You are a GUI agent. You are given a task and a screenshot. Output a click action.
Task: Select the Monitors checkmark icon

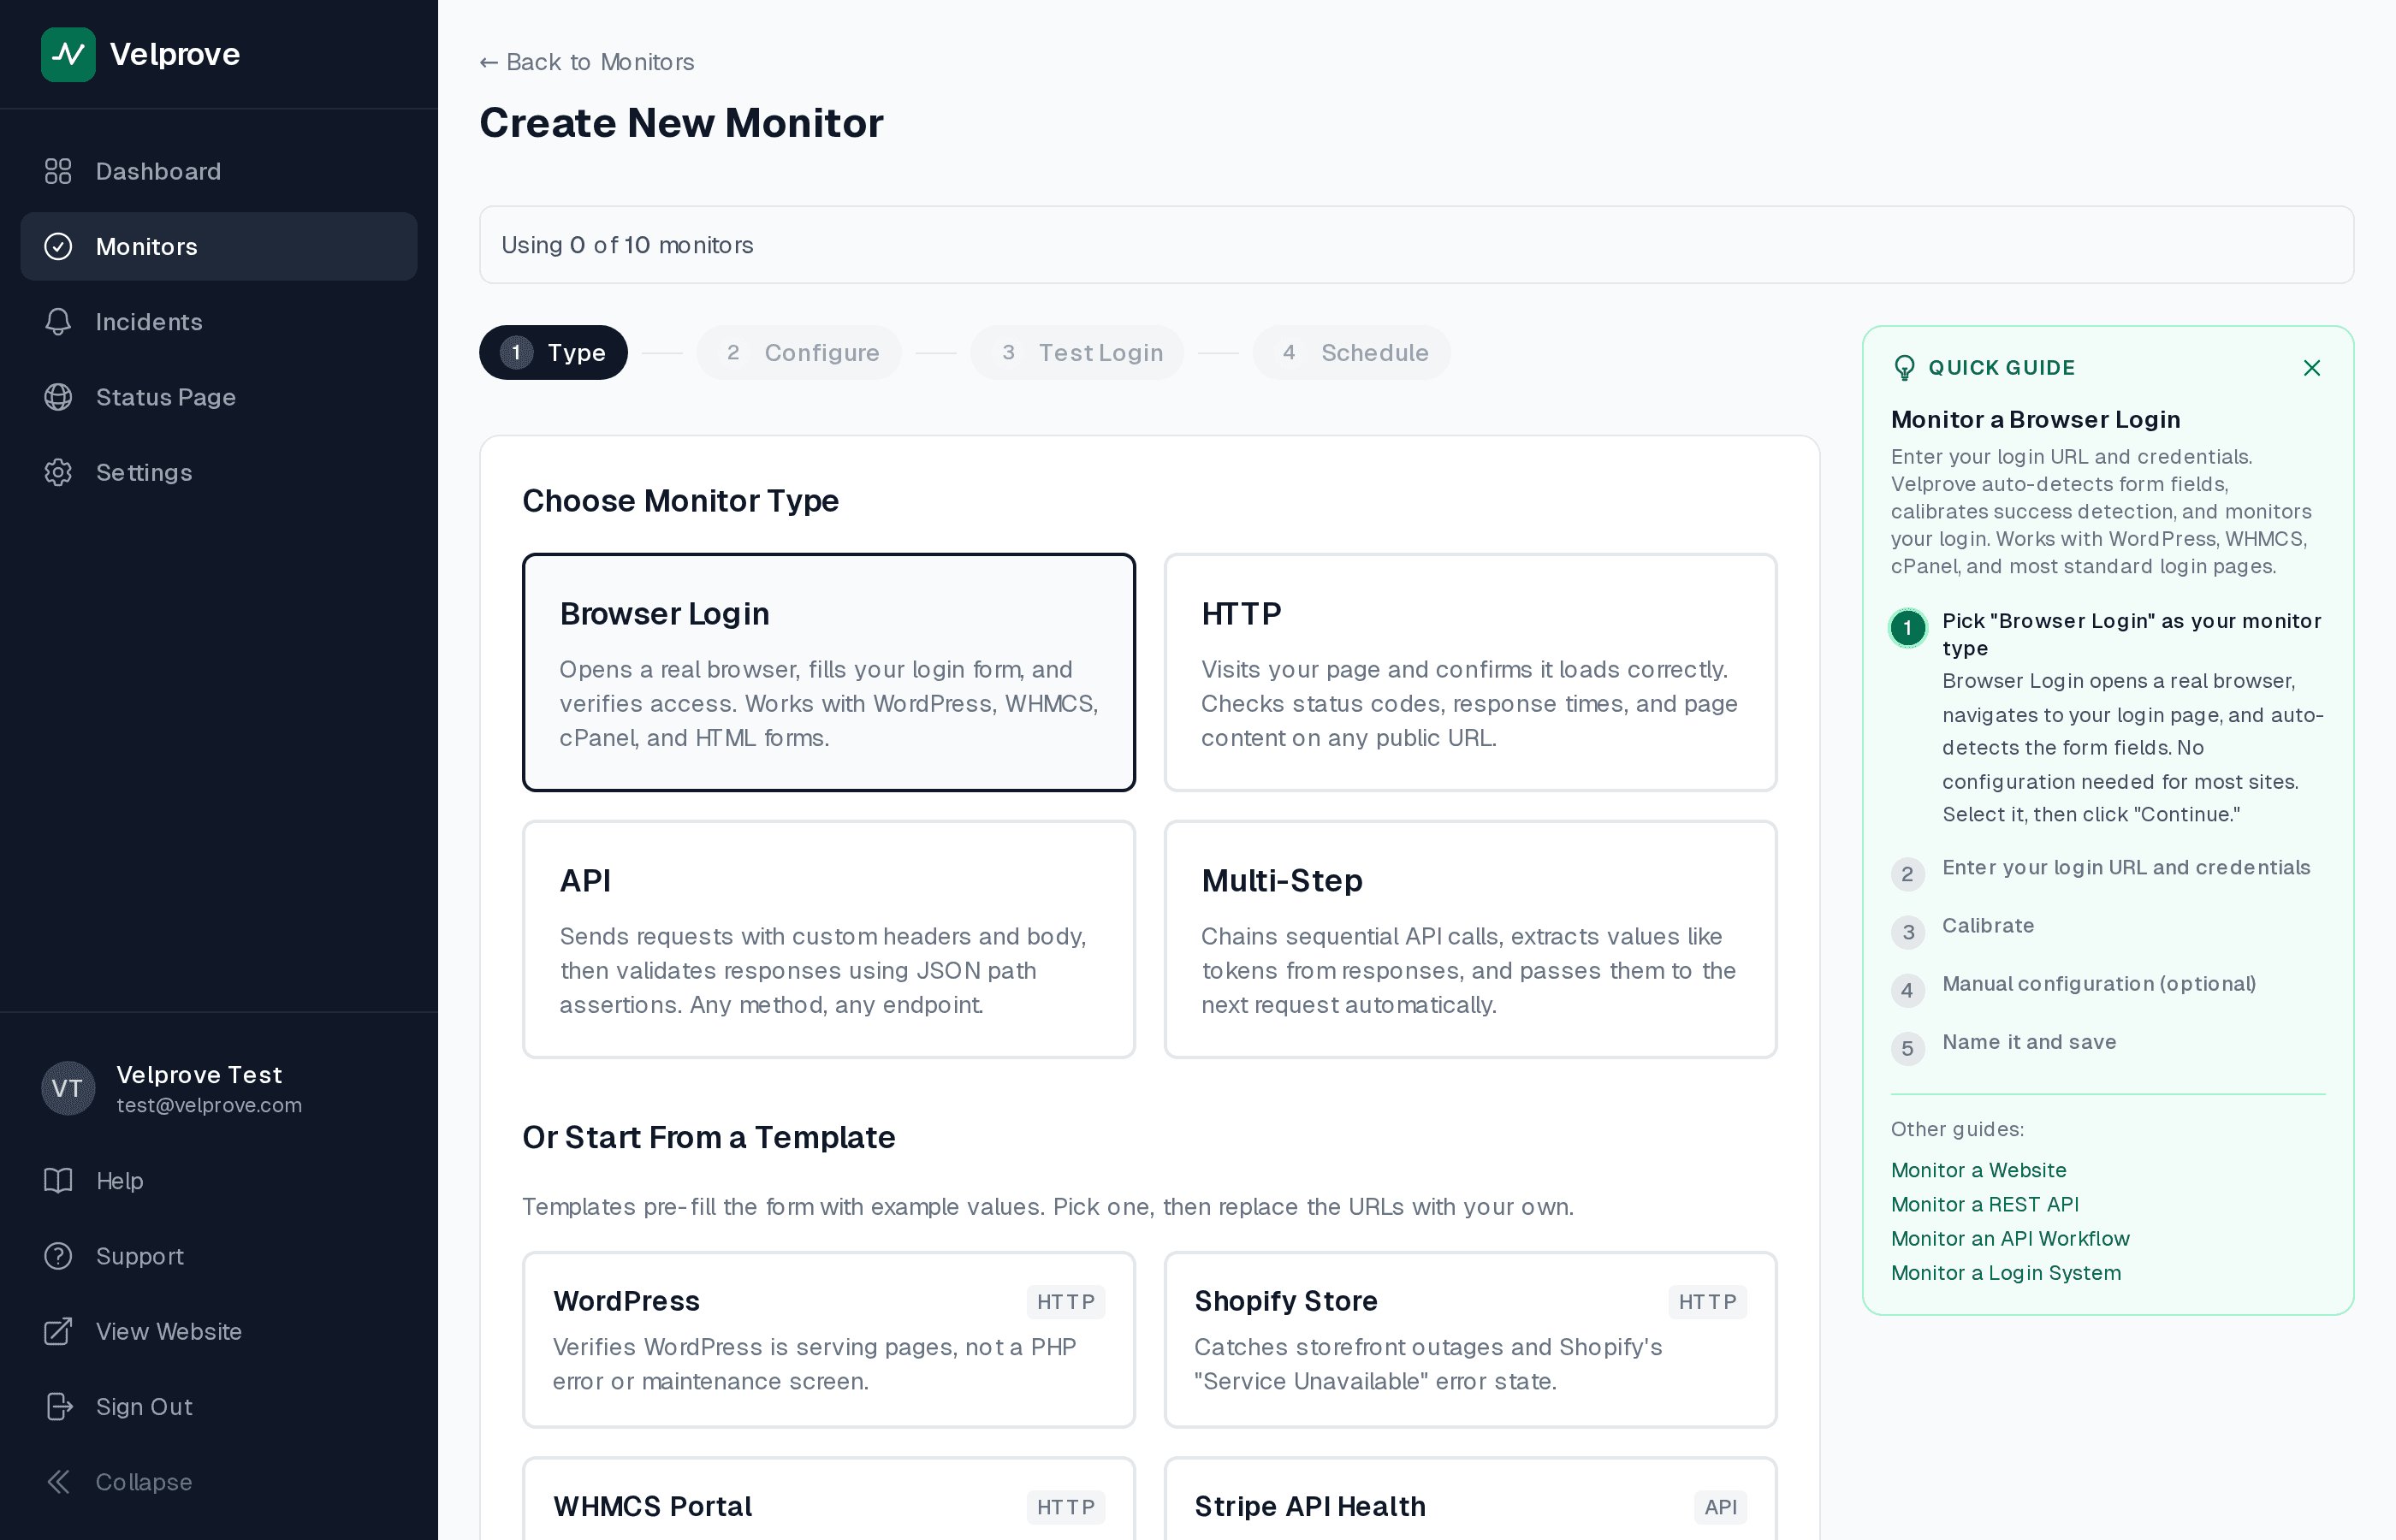pos(58,246)
